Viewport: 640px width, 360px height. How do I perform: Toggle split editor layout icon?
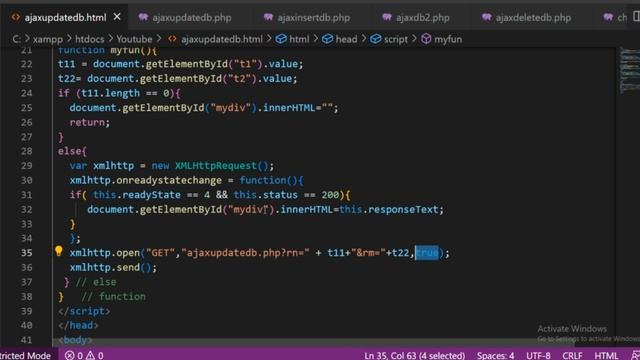tap(636, 17)
